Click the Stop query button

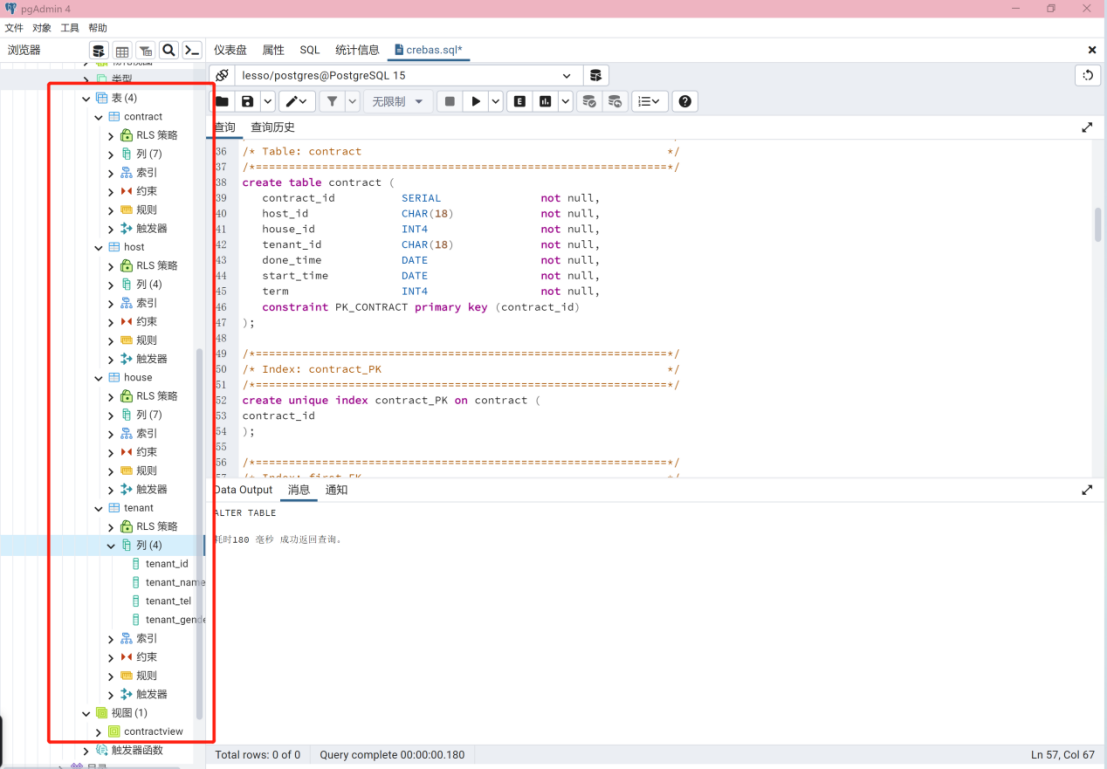point(450,101)
